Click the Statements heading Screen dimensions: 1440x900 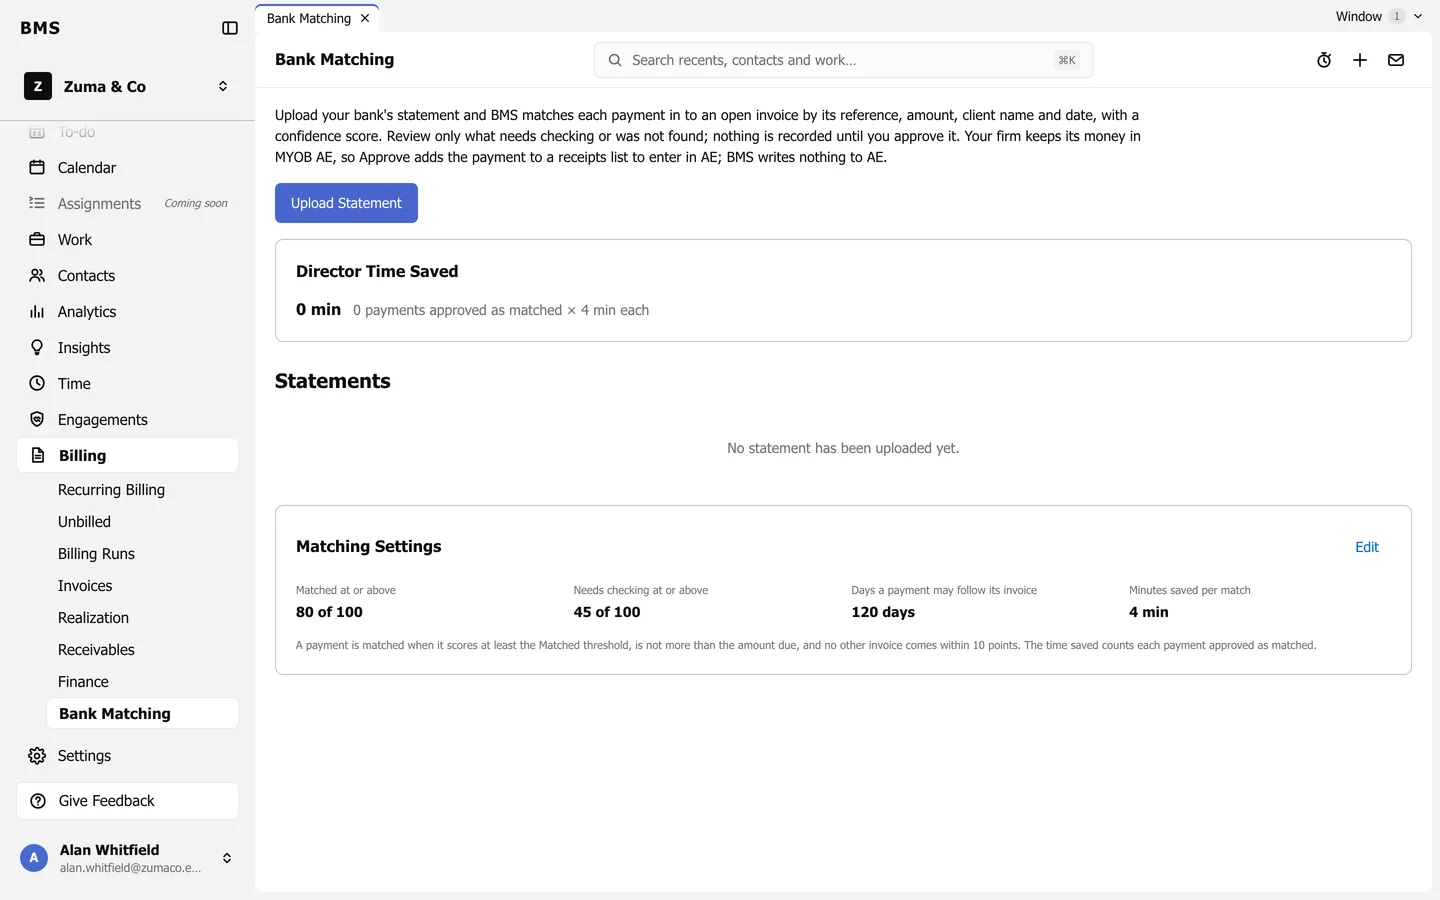click(x=333, y=381)
